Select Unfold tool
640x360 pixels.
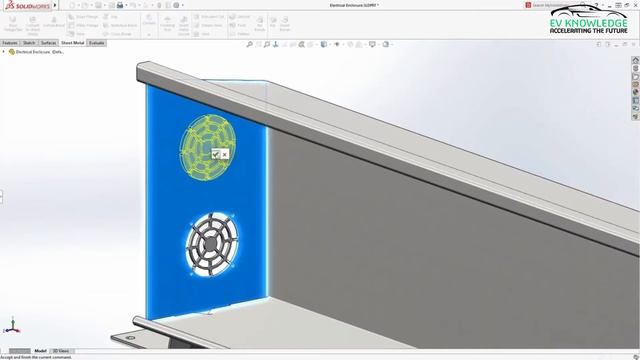(240, 17)
